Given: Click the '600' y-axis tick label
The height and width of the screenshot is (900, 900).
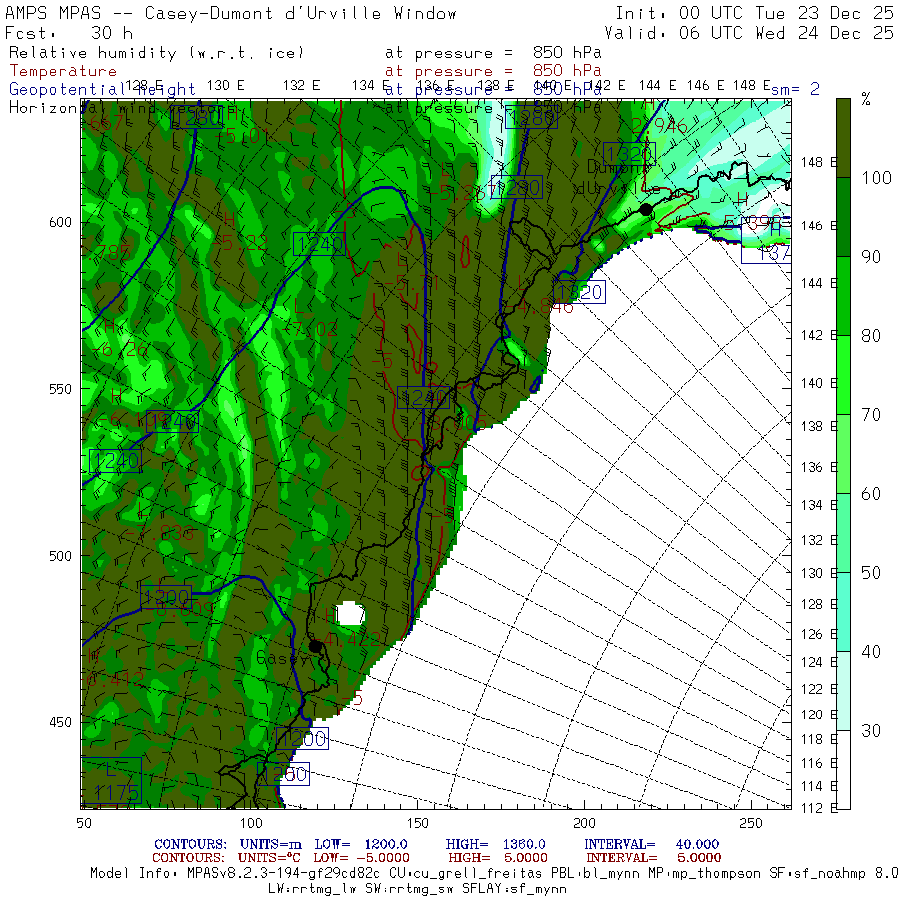Looking at the screenshot, I should [60, 222].
